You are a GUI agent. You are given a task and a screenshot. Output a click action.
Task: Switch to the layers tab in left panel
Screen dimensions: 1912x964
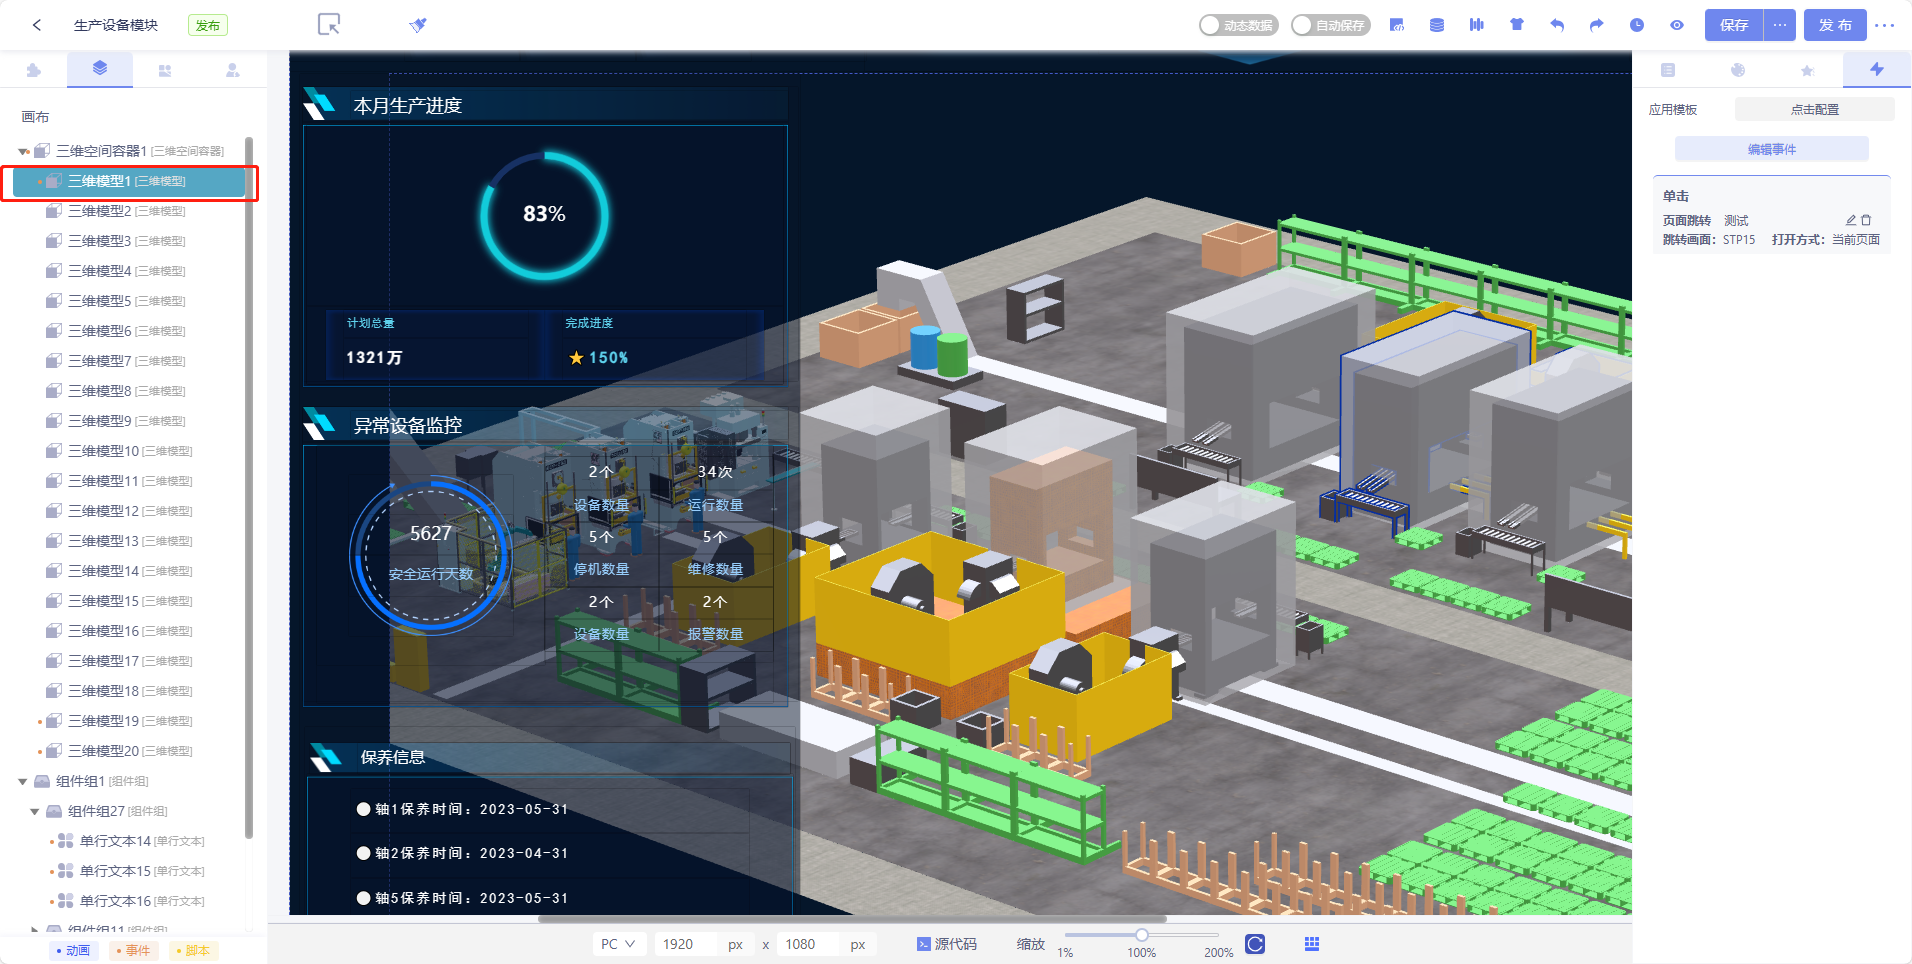point(100,69)
